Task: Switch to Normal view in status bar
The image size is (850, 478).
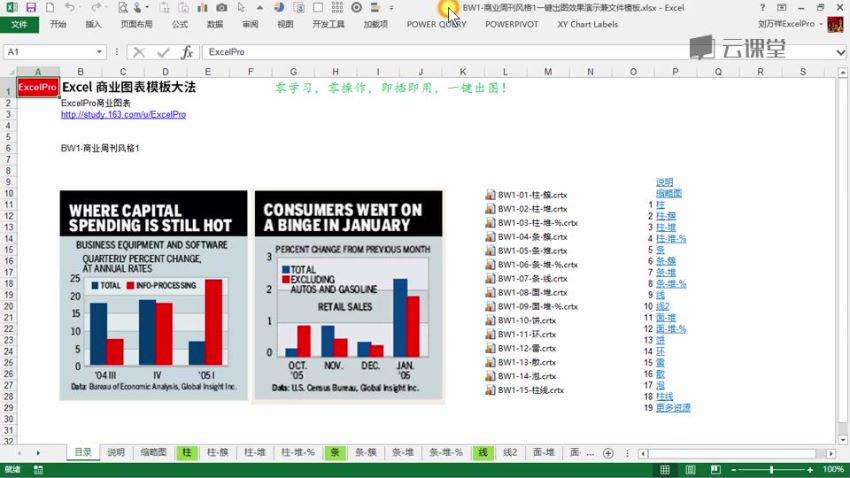Action: [665, 470]
